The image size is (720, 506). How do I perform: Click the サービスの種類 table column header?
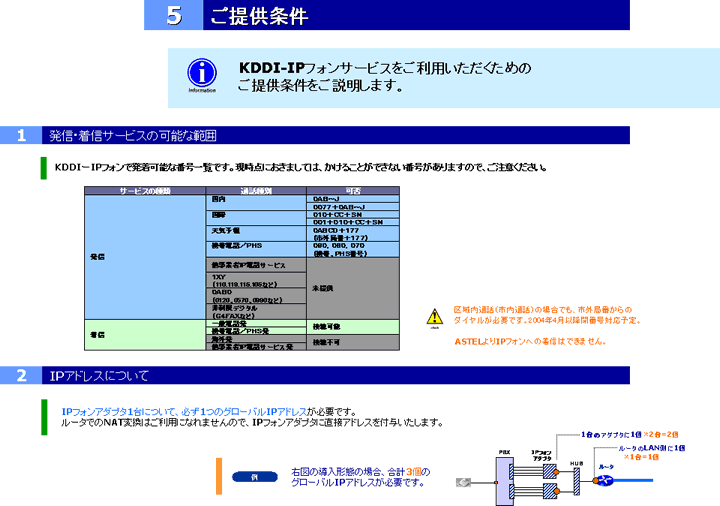tap(145, 191)
